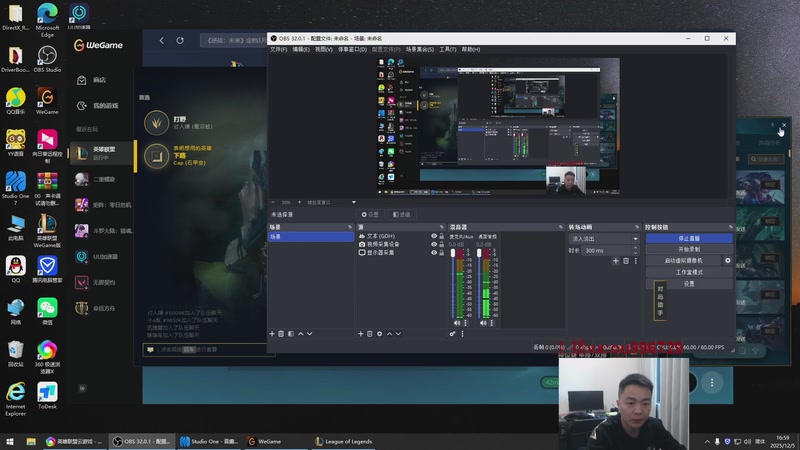Enable 工作室模式 in controls

(x=689, y=272)
